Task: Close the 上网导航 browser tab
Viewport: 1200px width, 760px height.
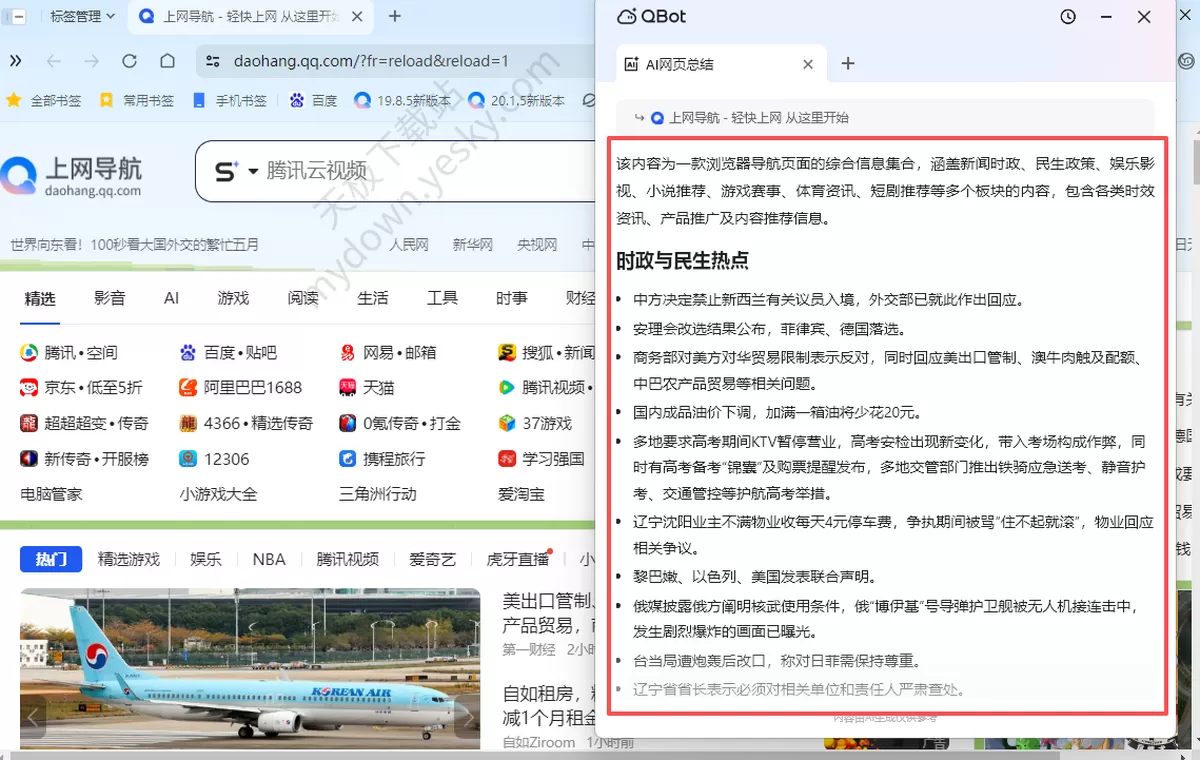Action: [x=359, y=16]
